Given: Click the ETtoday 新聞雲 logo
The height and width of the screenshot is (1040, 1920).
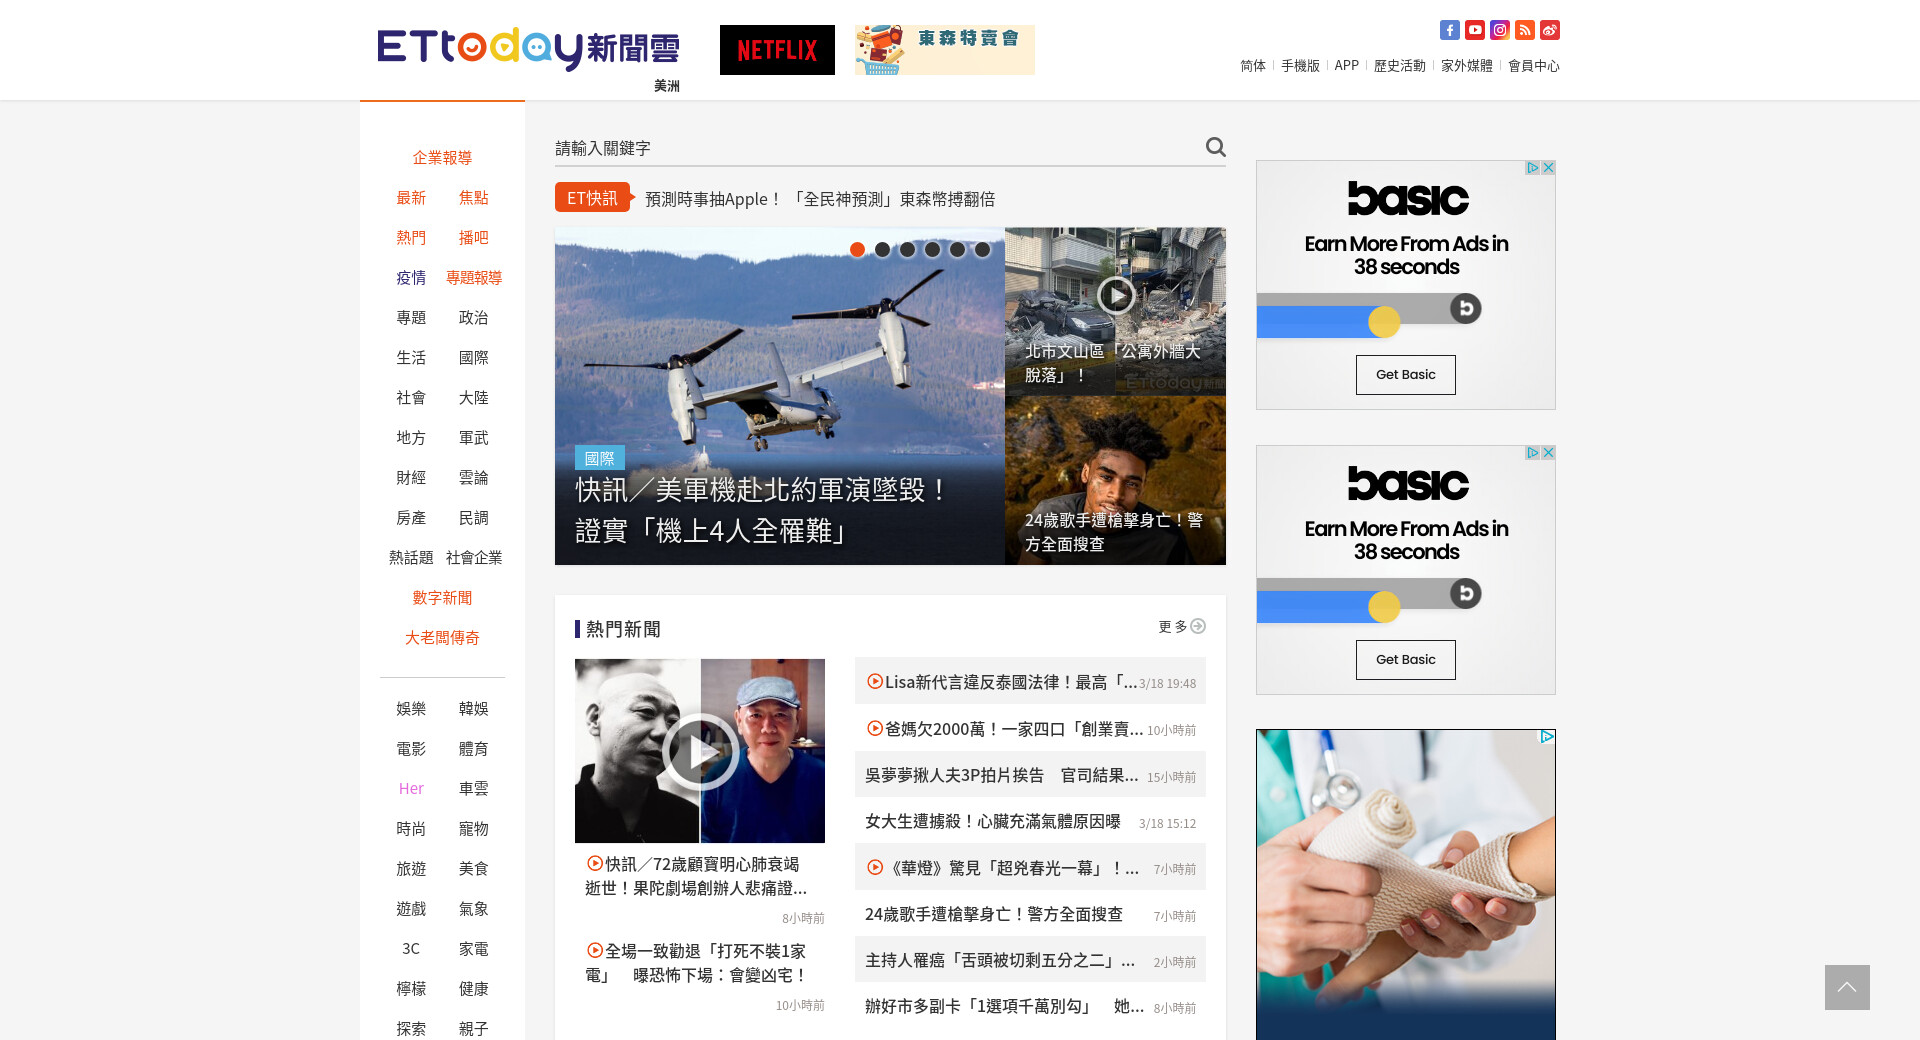Looking at the screenshot, I should click(528, 50).
